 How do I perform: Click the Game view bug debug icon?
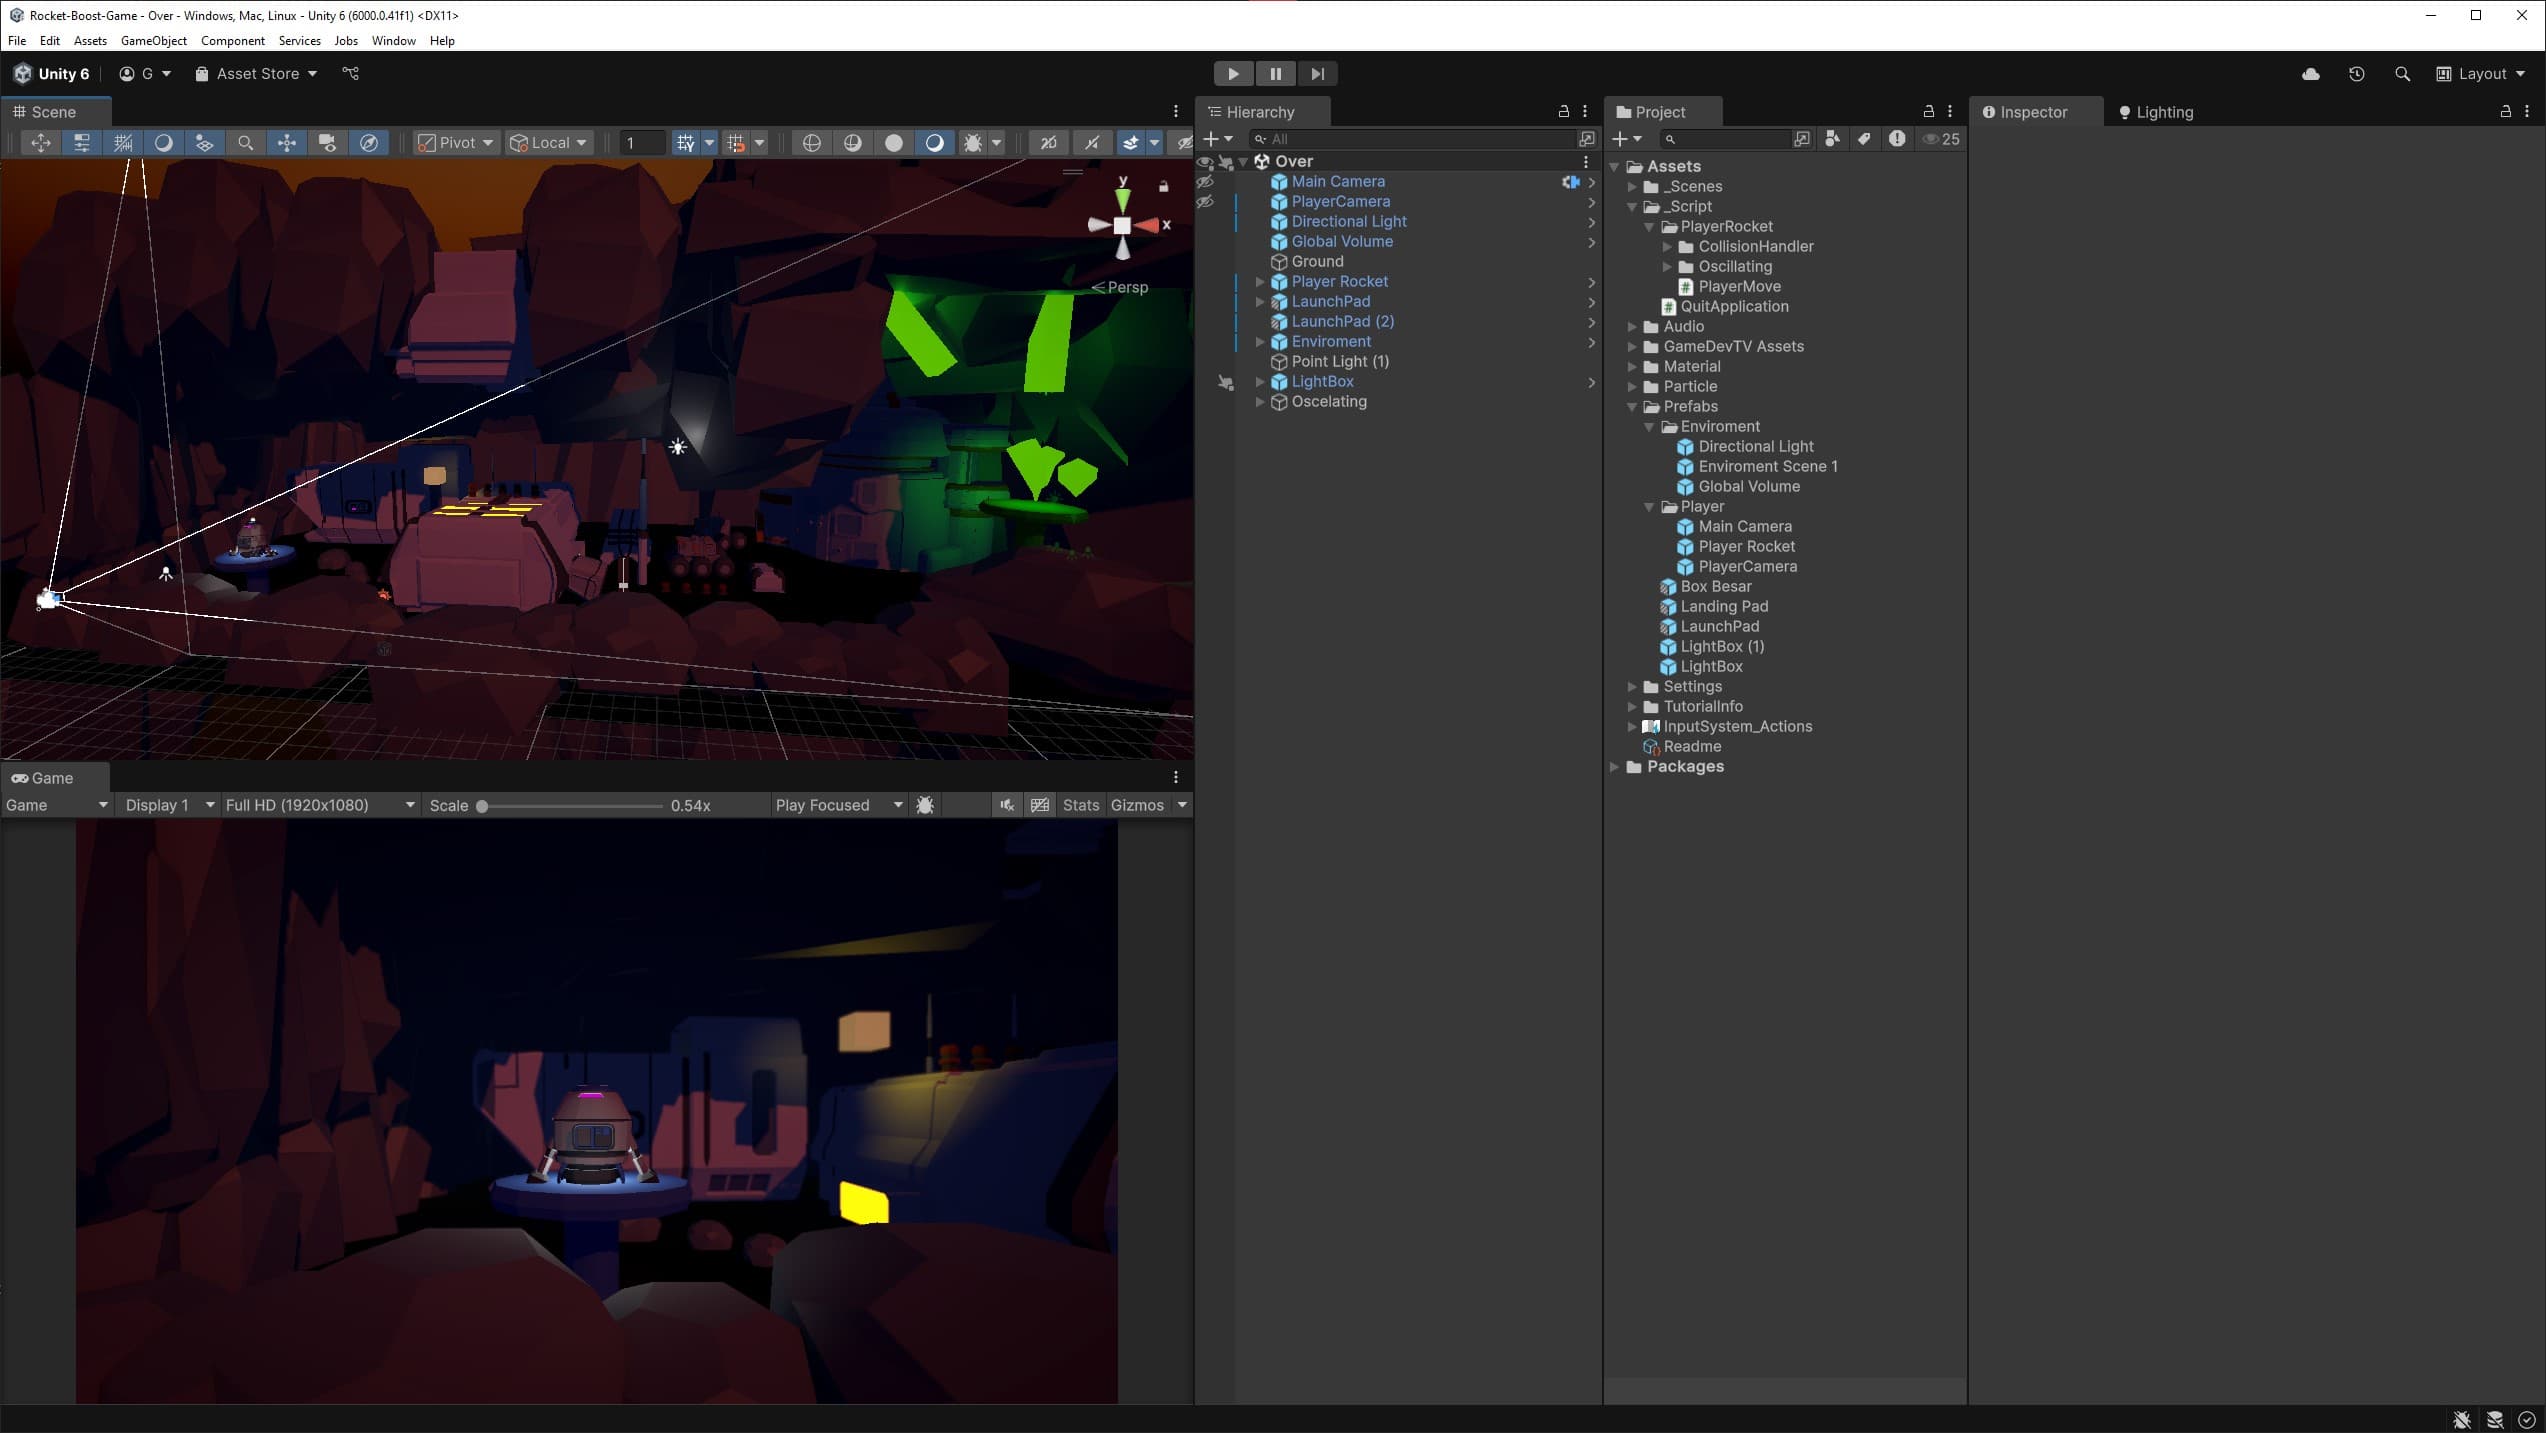tap(925, 805)
